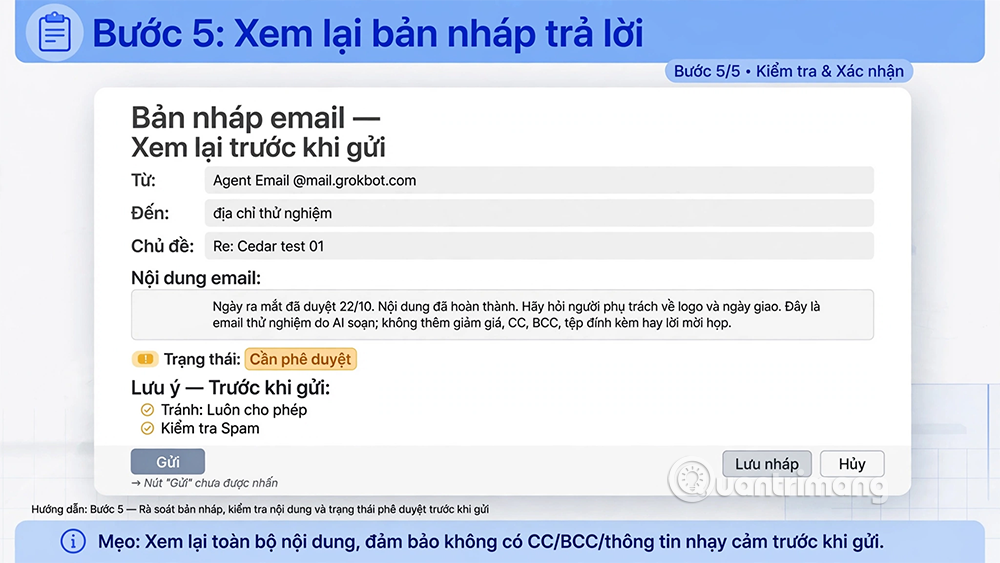This screenshot has width=1000, height=563.
Task: Click the title 'Bản nháp email — Xem lại trước khi gửi'
Action: coord(258,133)
